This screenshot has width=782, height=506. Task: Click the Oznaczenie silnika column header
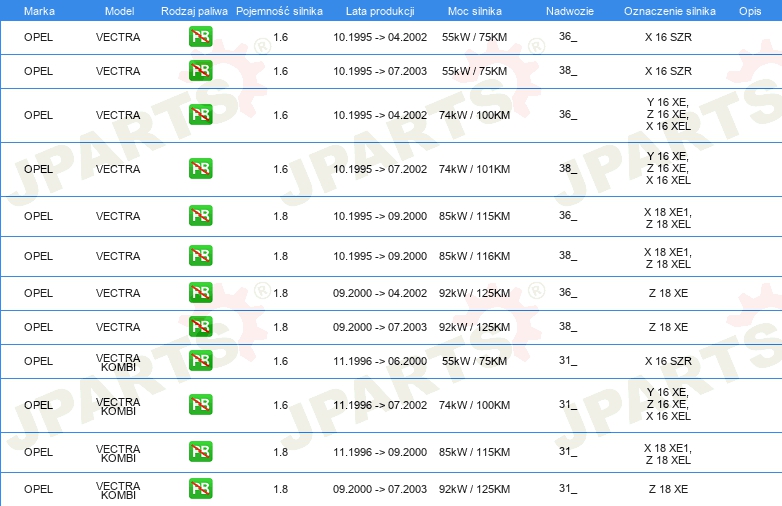(670, 11)
